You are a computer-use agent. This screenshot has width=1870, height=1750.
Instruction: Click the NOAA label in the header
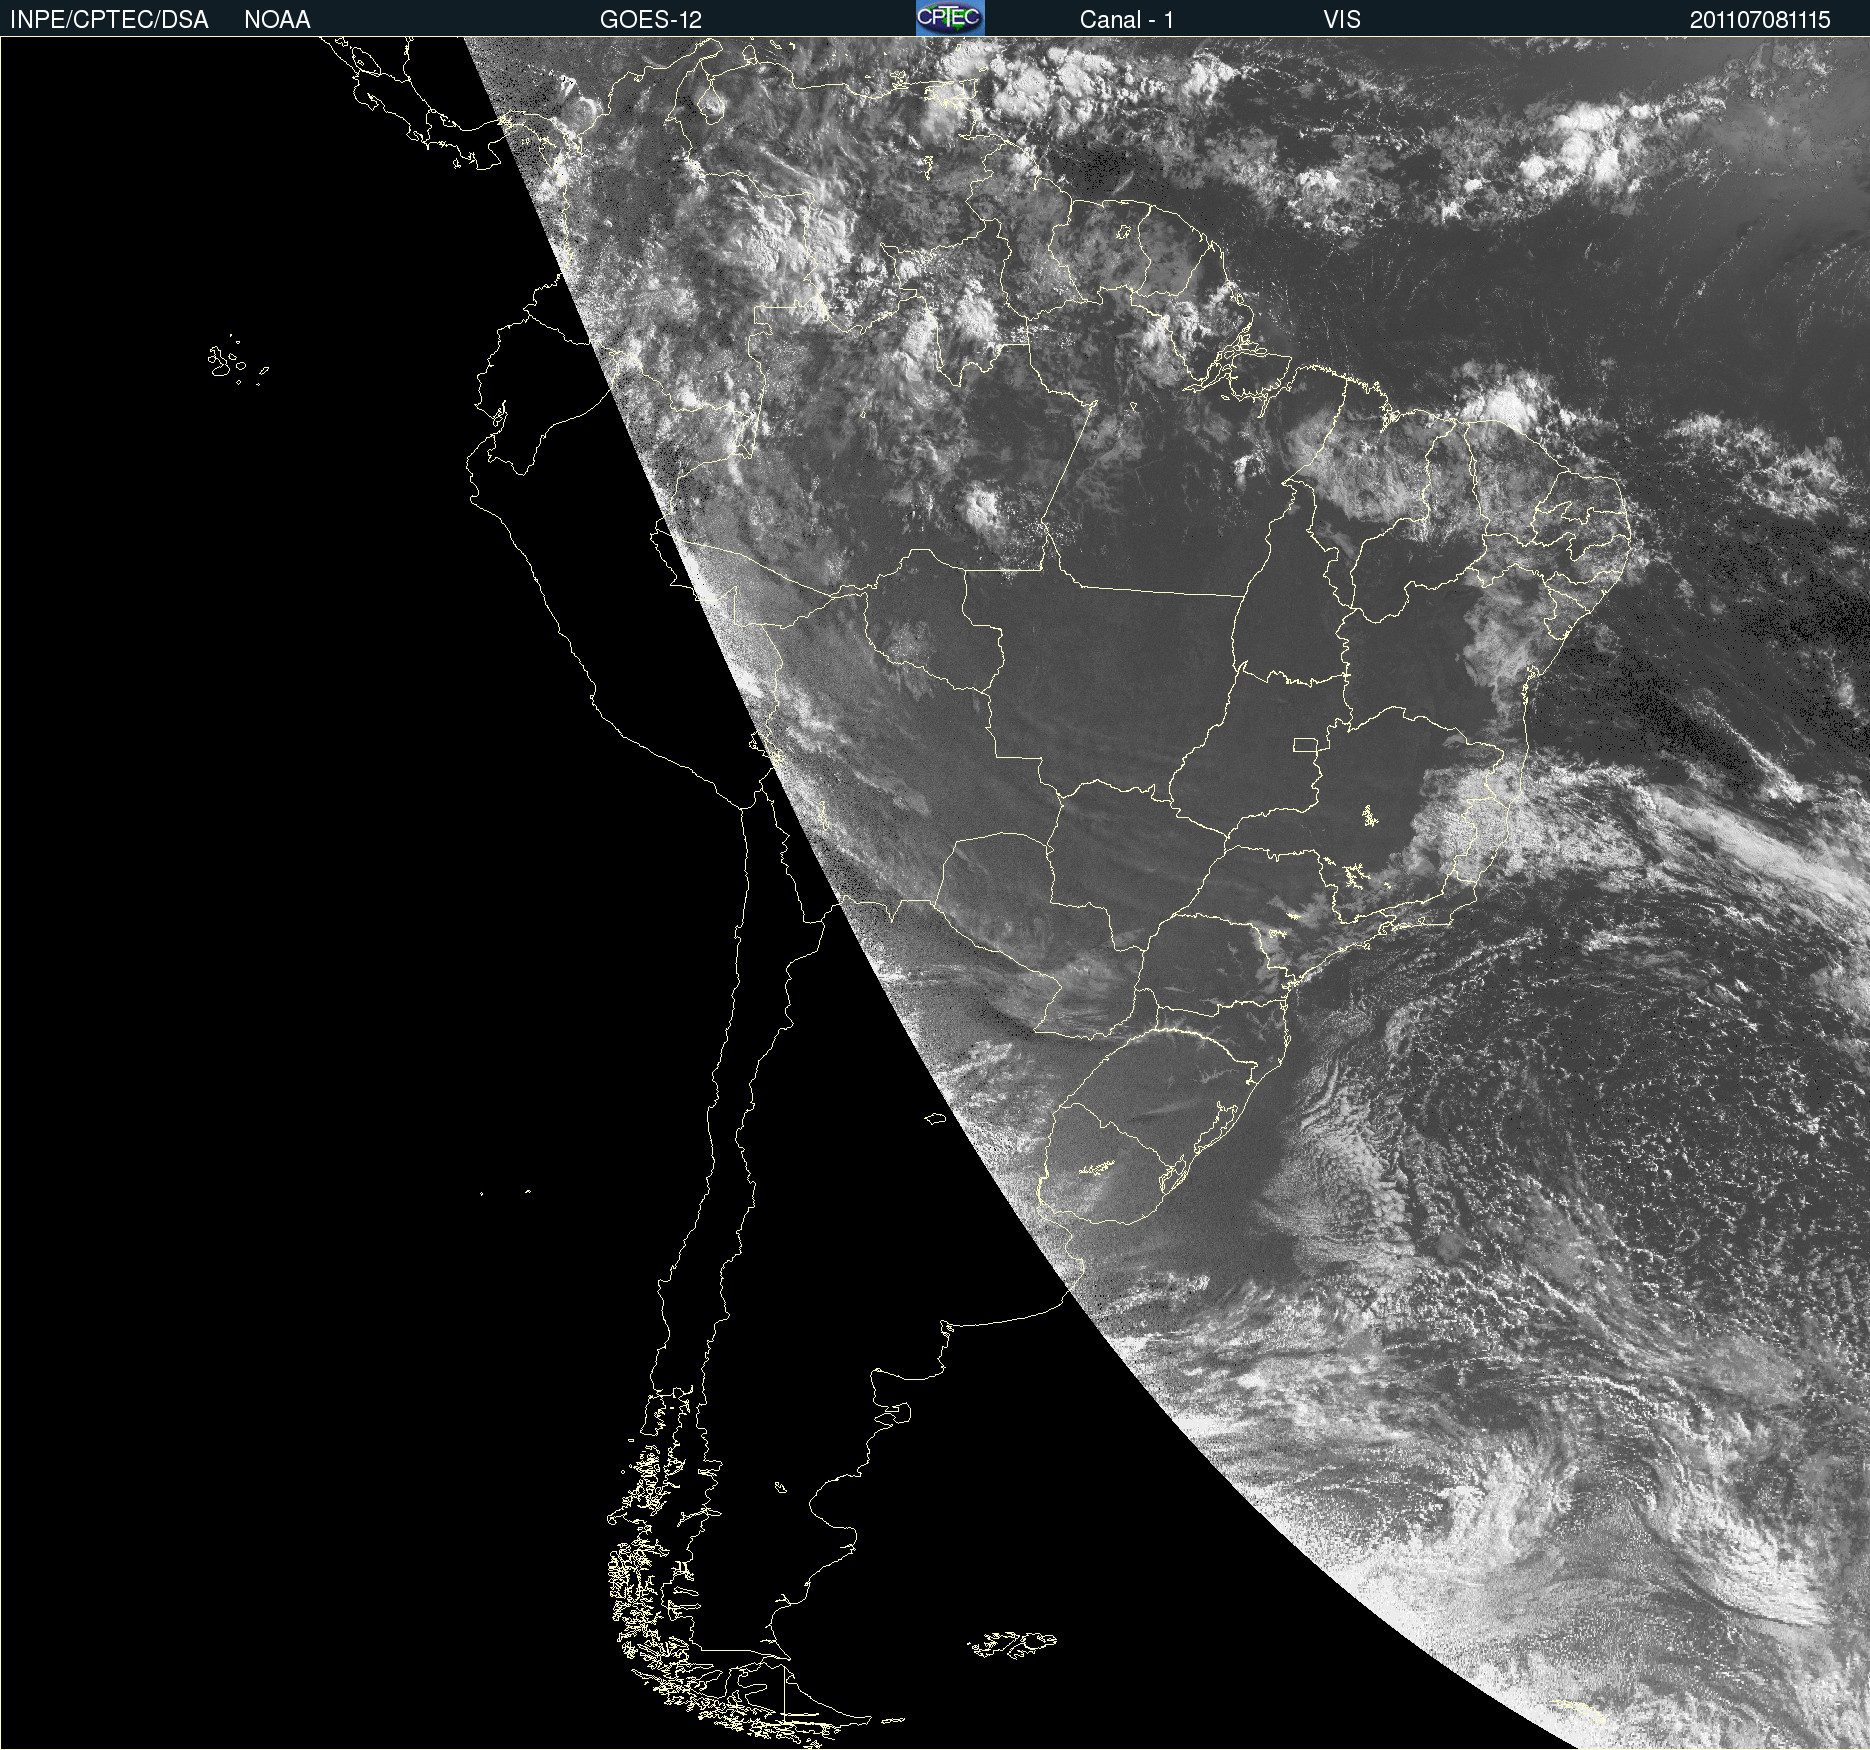[277, 20]
